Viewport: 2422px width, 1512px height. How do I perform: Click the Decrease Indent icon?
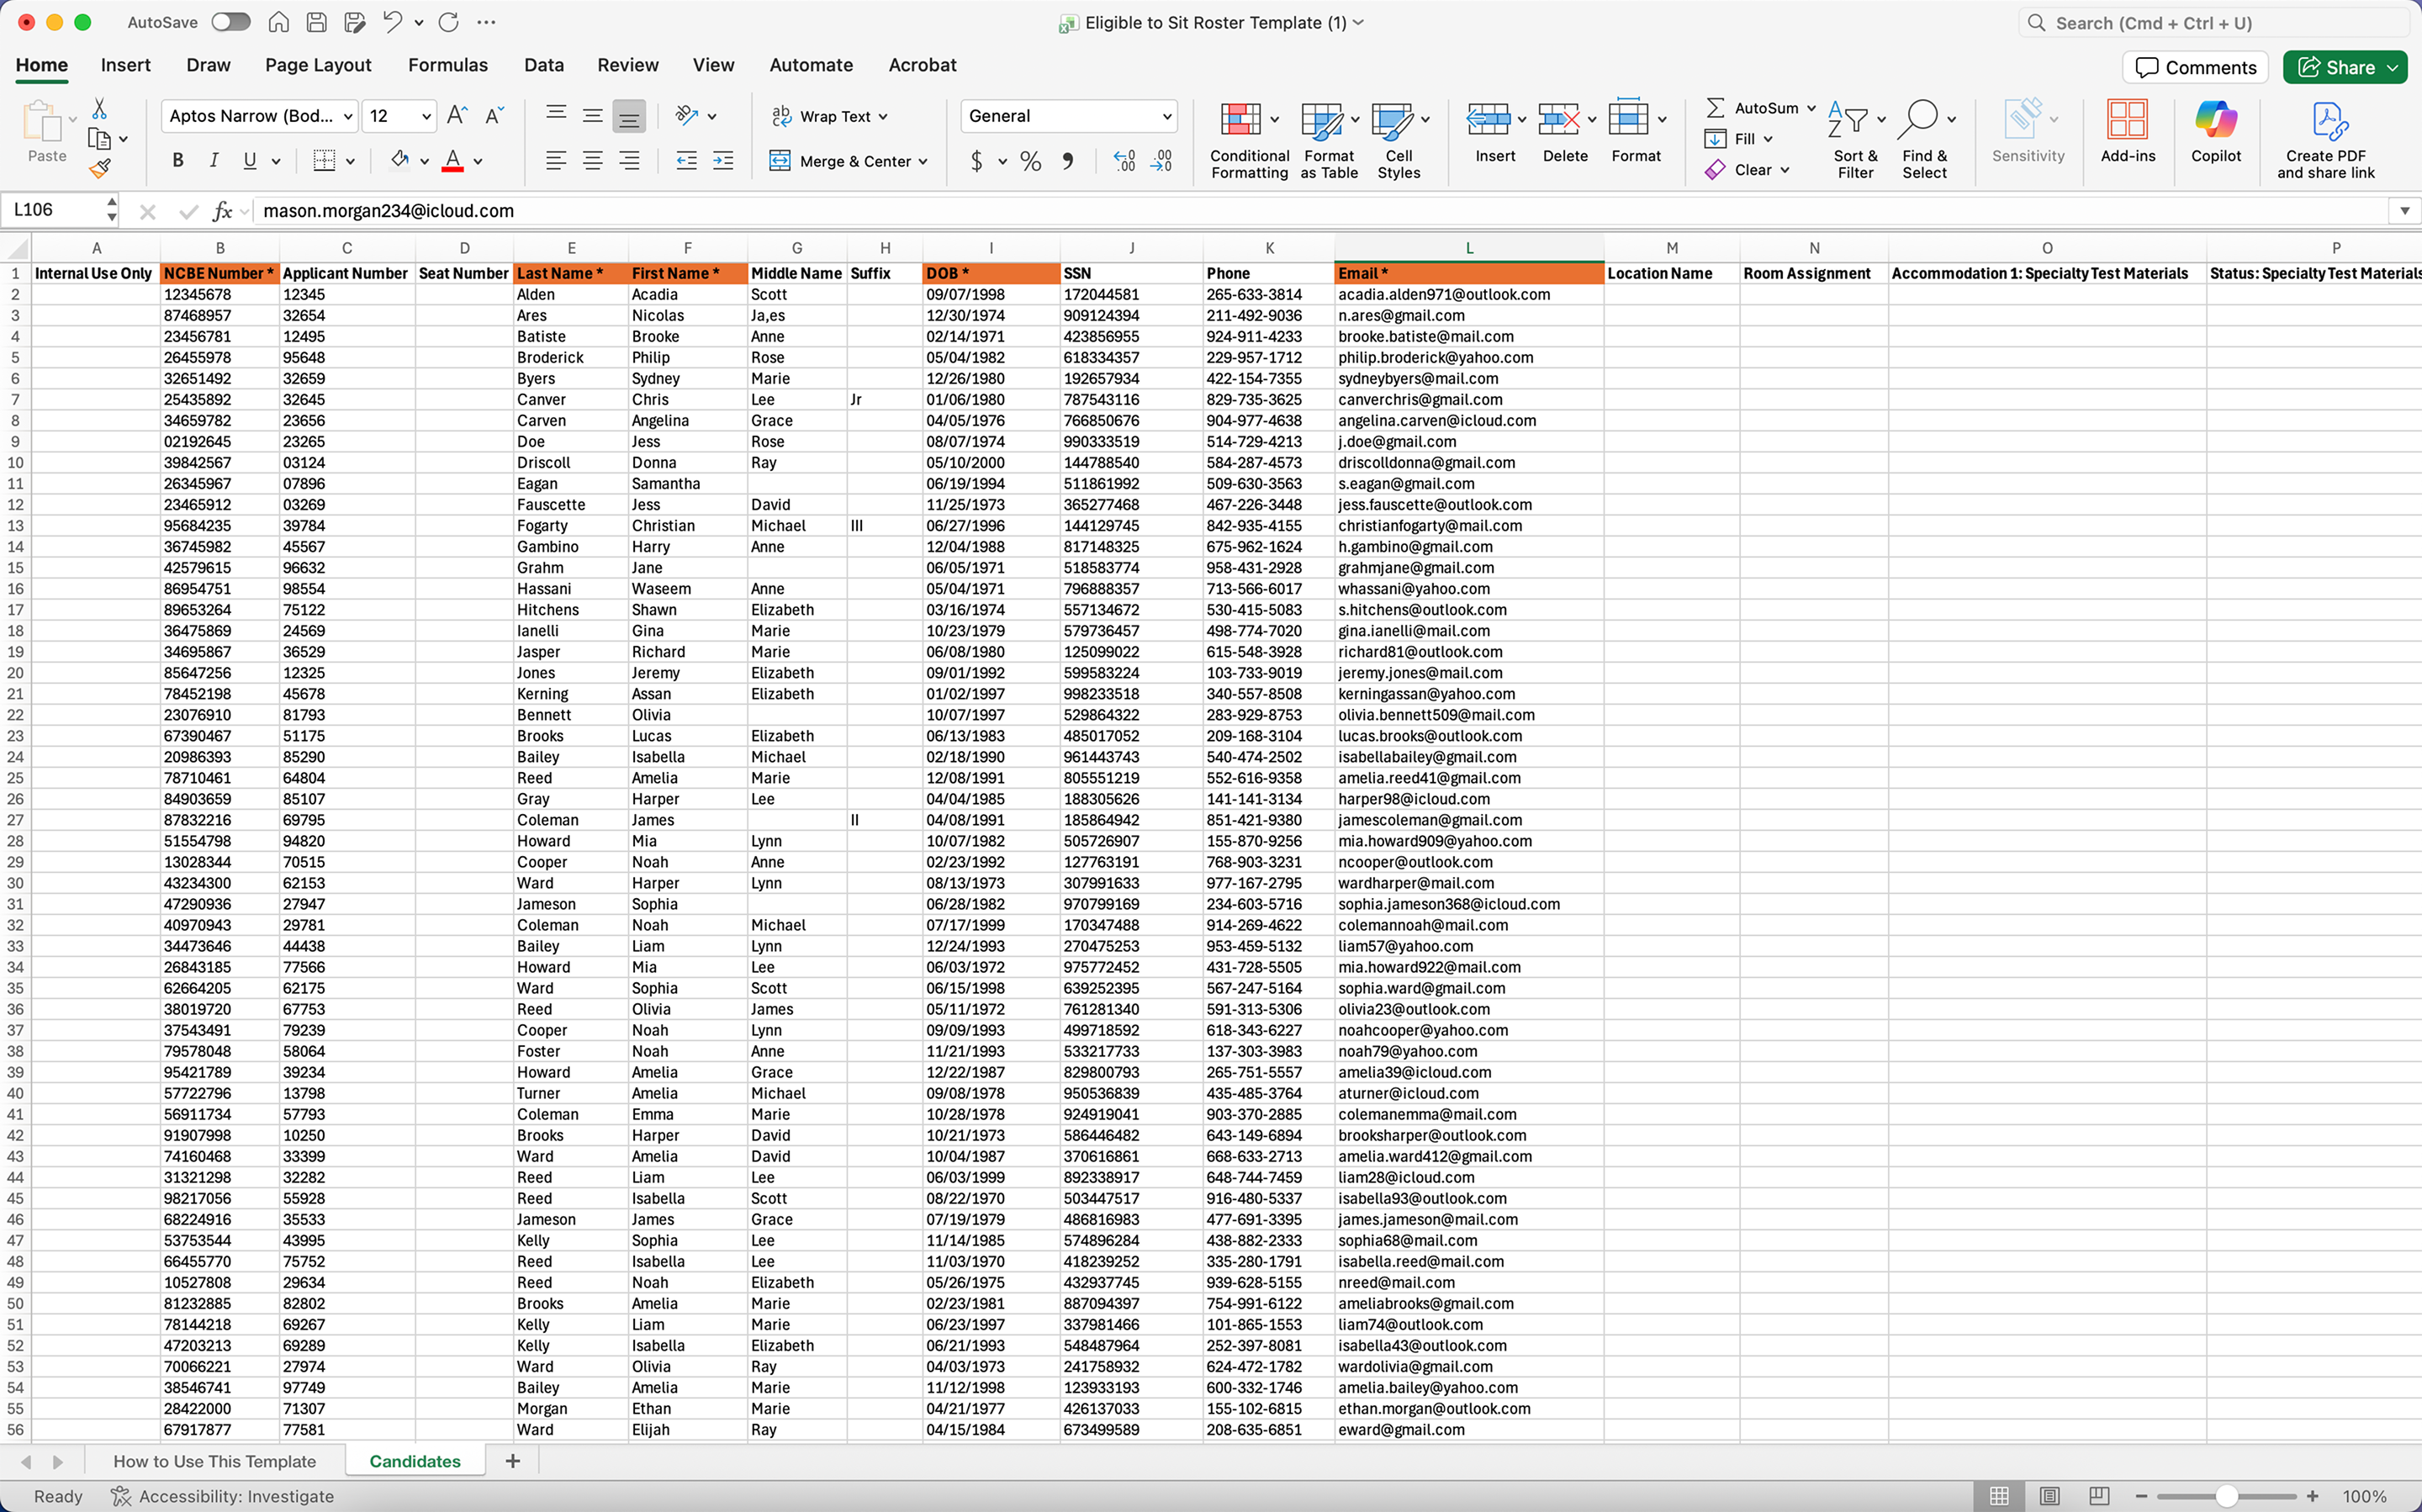point(686,160)
